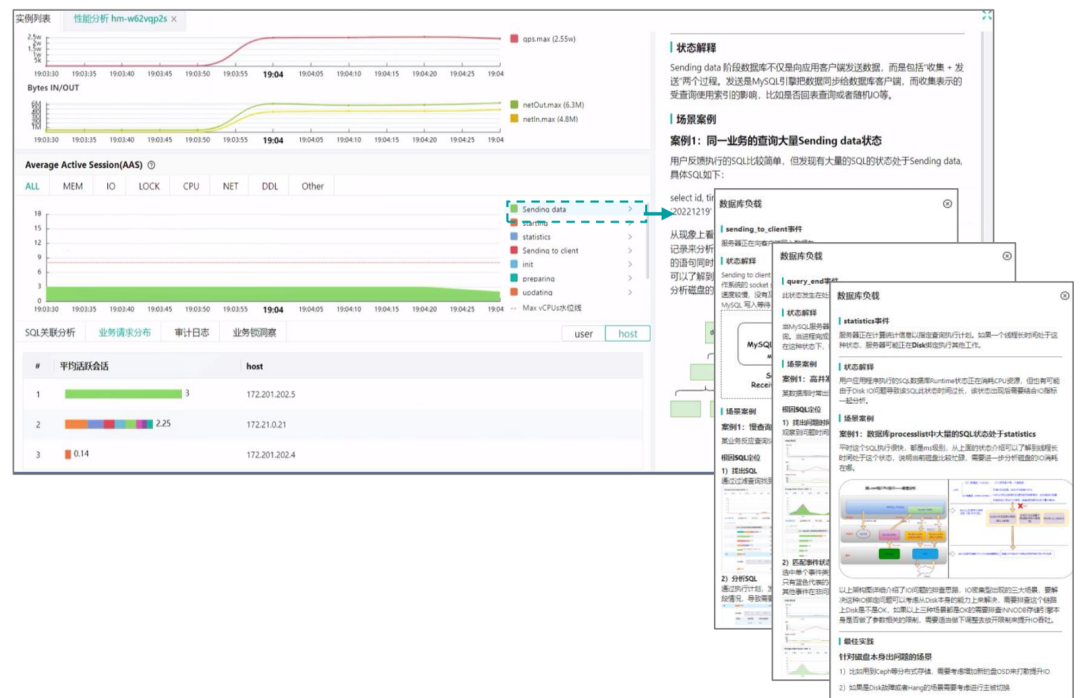Click the 状态解释 heading in right panel
Image resolution: width=1080 pixels, height=698 pixels.
click(x=696, y=48)
